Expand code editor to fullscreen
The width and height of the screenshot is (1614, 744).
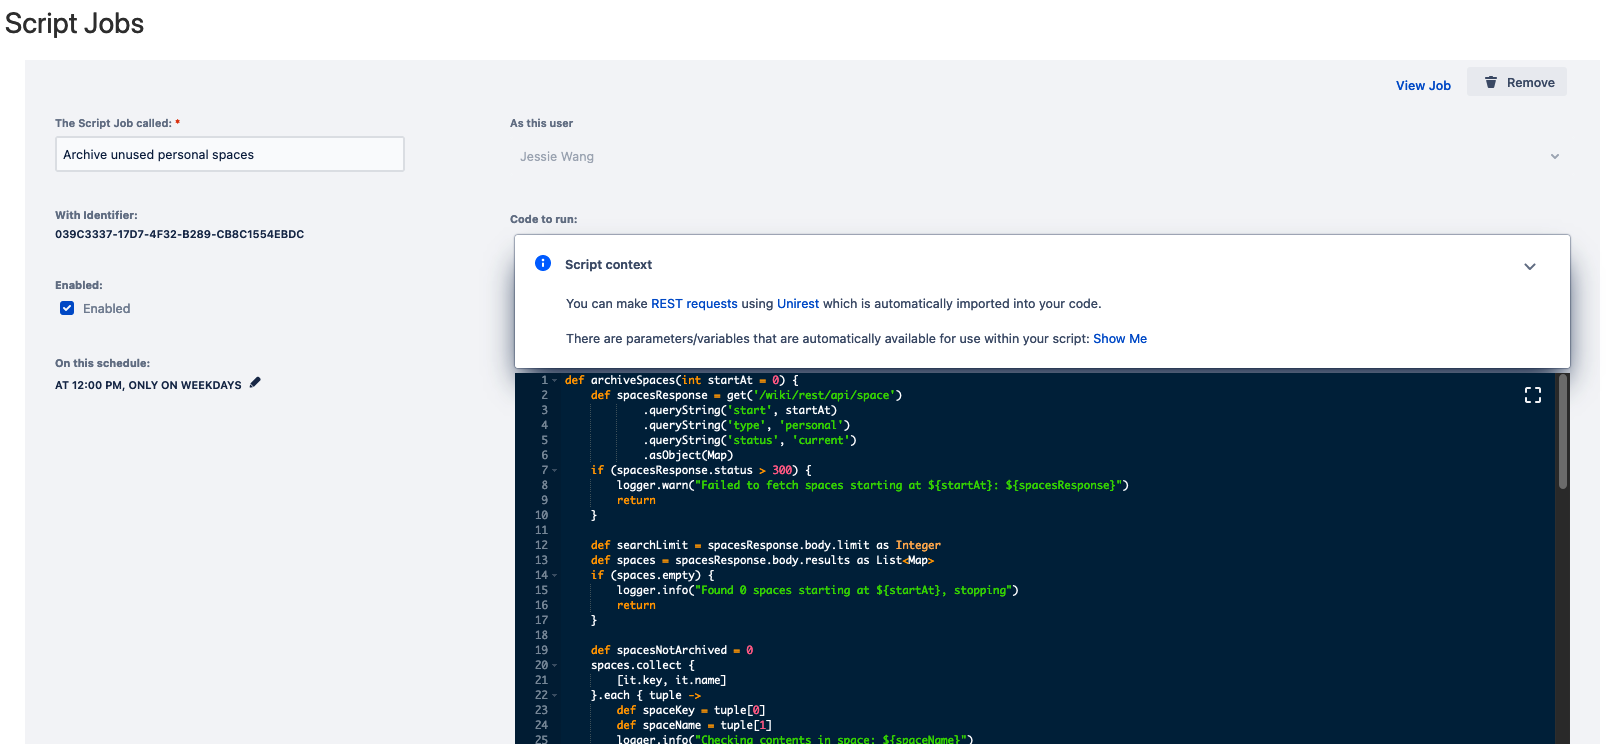pos(1532,395)
